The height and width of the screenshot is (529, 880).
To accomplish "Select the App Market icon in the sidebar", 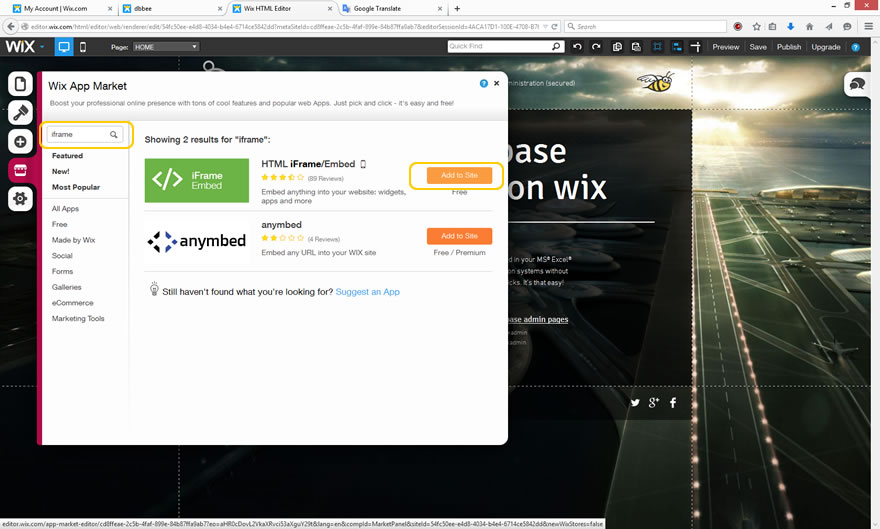I will pos(20,170).
